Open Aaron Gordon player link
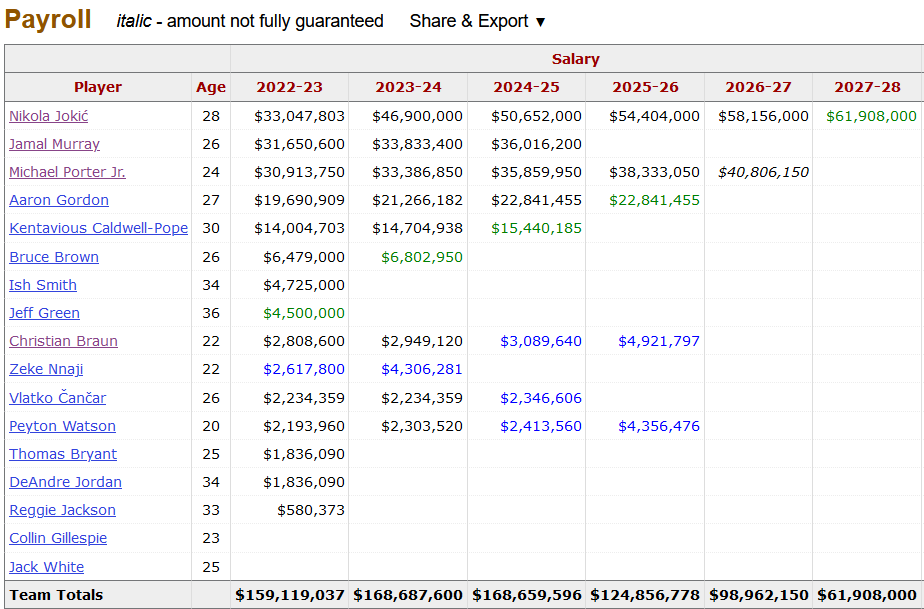 click(x=59, y=200)
